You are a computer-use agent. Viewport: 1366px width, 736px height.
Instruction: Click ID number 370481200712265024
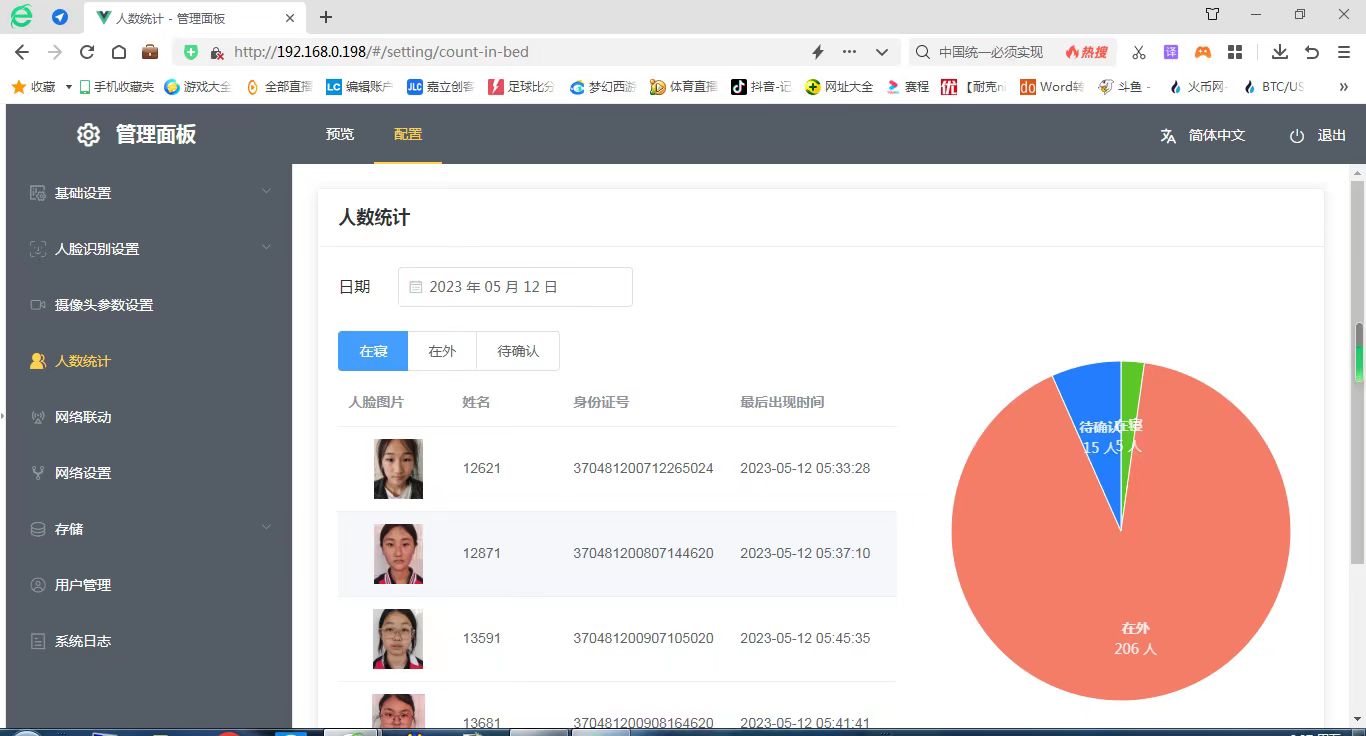pyautogui.click(x=643, y=468)
